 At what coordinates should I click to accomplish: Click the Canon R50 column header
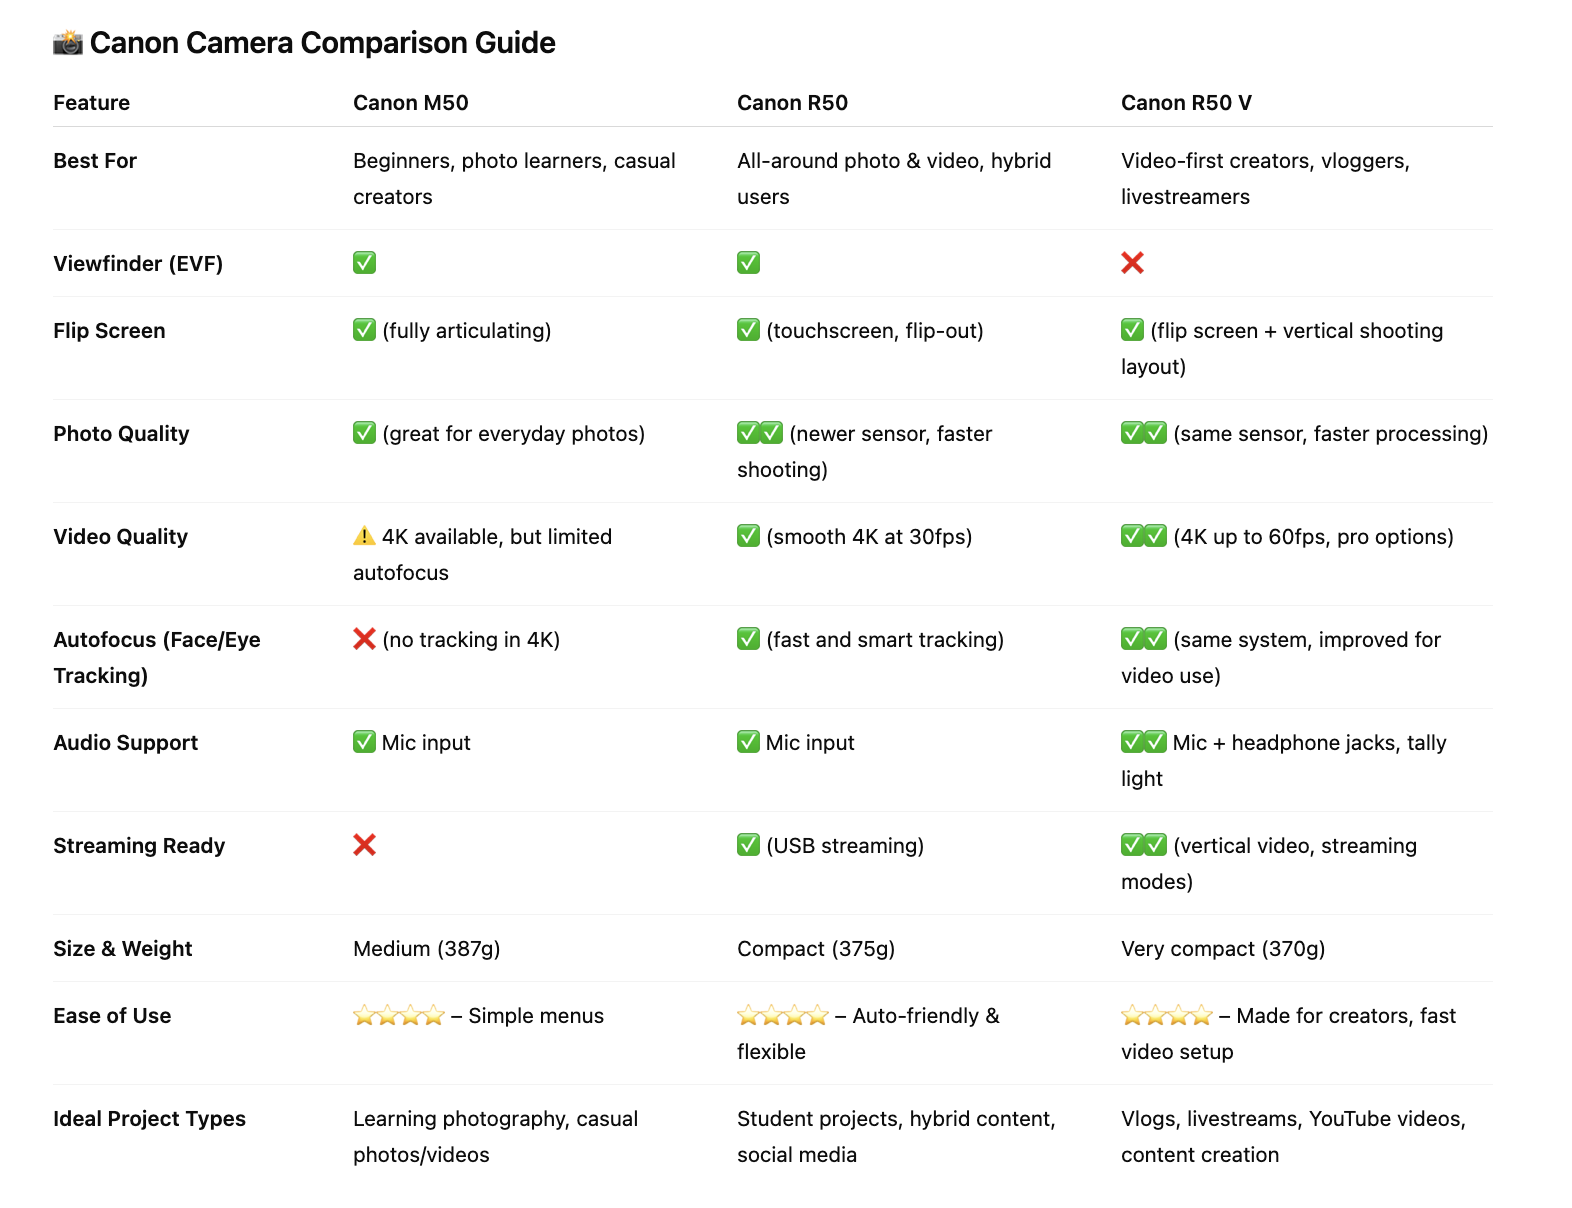coord(792,103)
